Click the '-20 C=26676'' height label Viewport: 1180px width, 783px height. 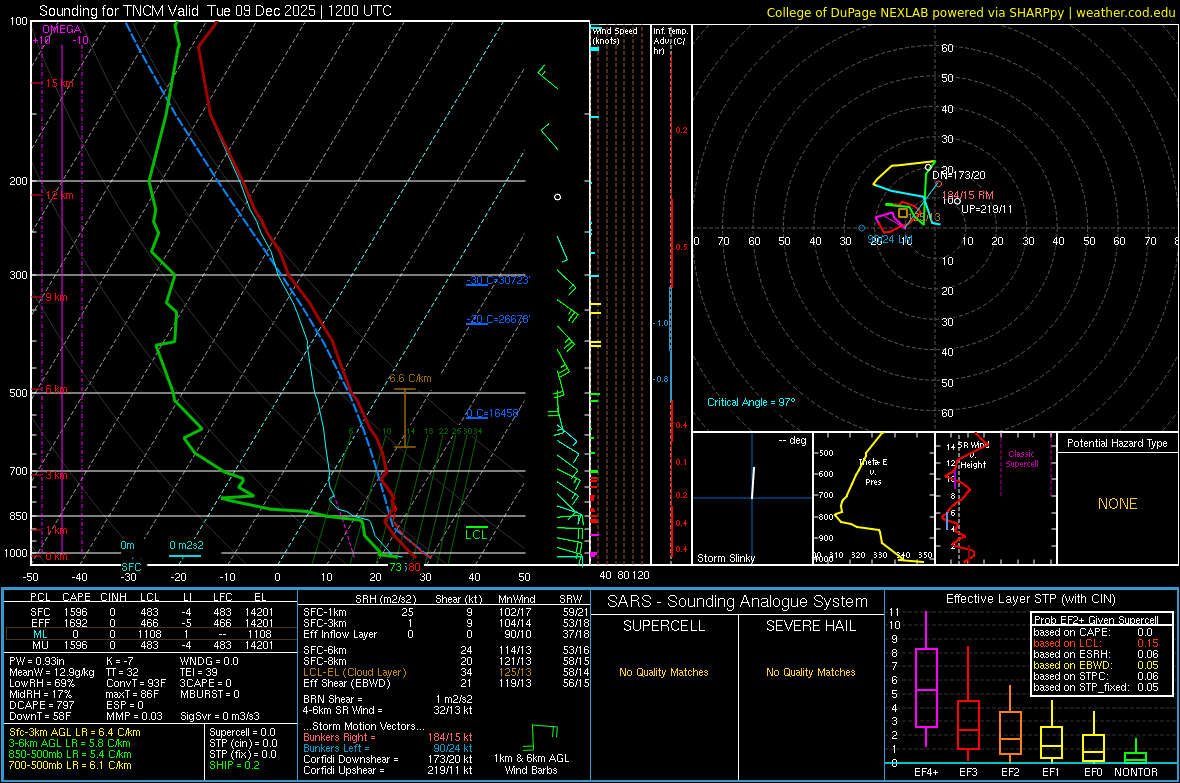(497, 319)
